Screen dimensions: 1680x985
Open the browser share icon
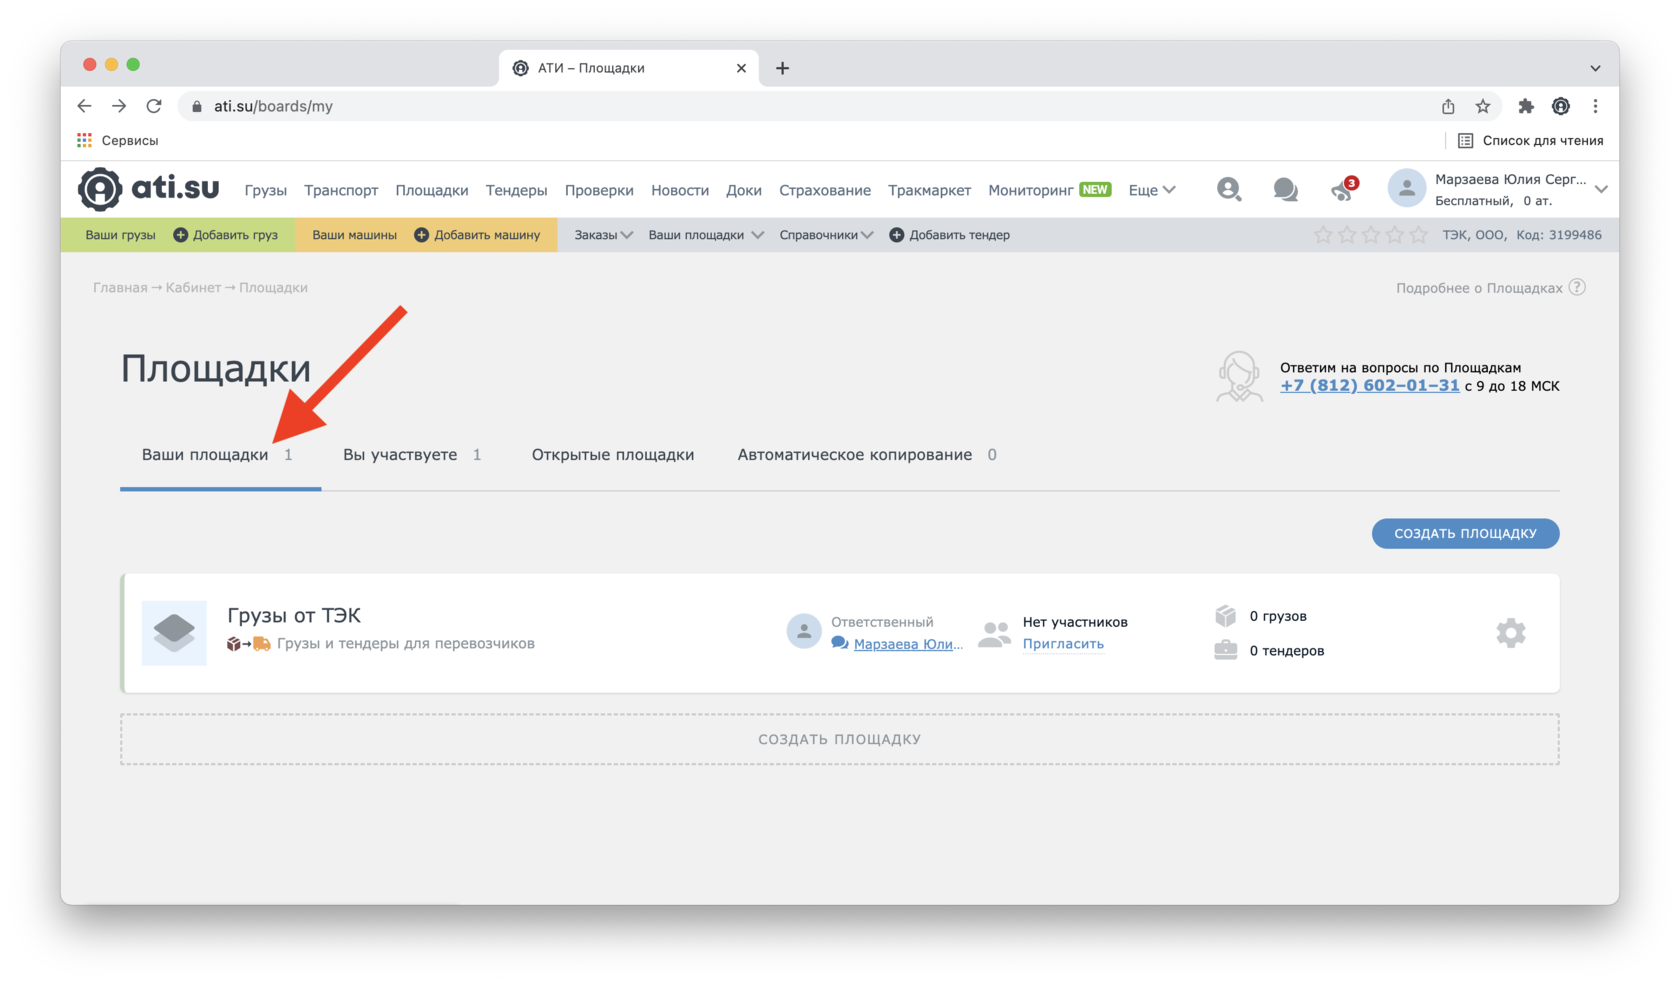pyautogui.click(x=1448, y=106)
